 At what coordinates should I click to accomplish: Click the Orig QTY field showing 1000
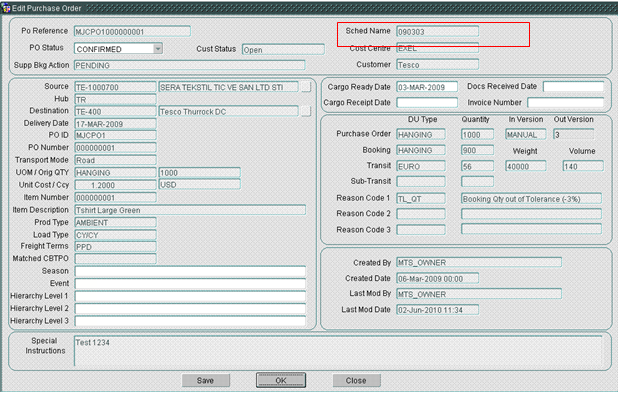pos(199,173)
